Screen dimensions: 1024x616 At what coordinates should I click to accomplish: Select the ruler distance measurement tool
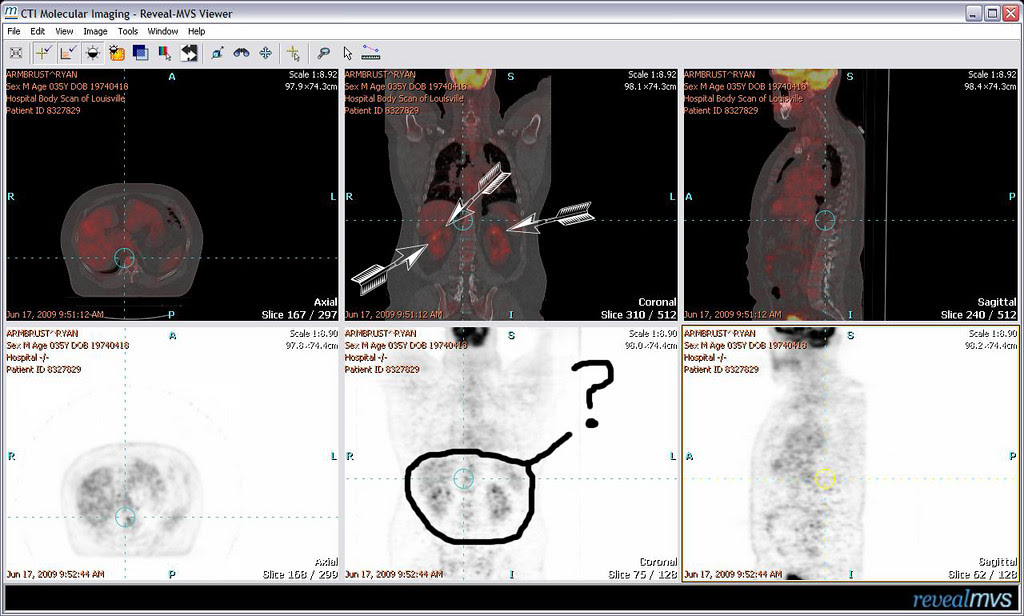point(371,53)
